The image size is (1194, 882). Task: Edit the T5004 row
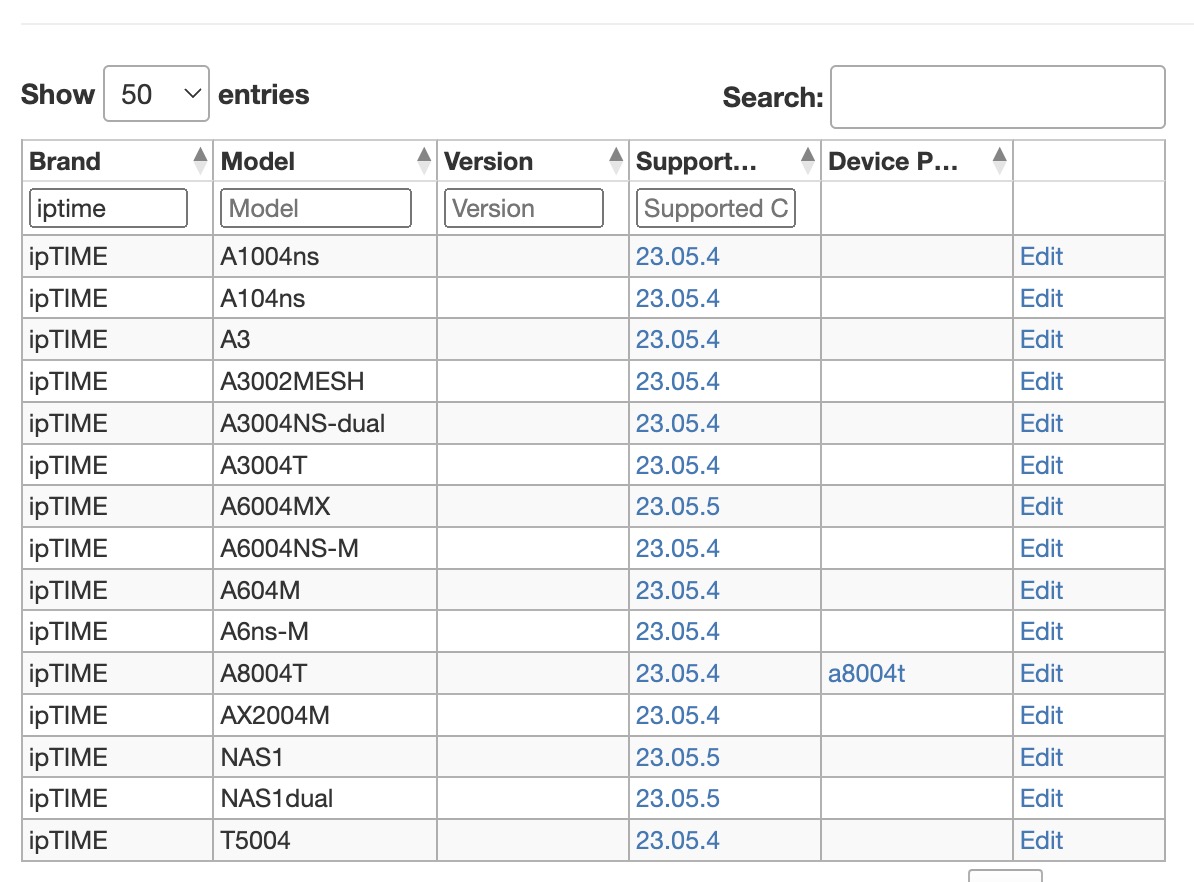coord(1041,841)
